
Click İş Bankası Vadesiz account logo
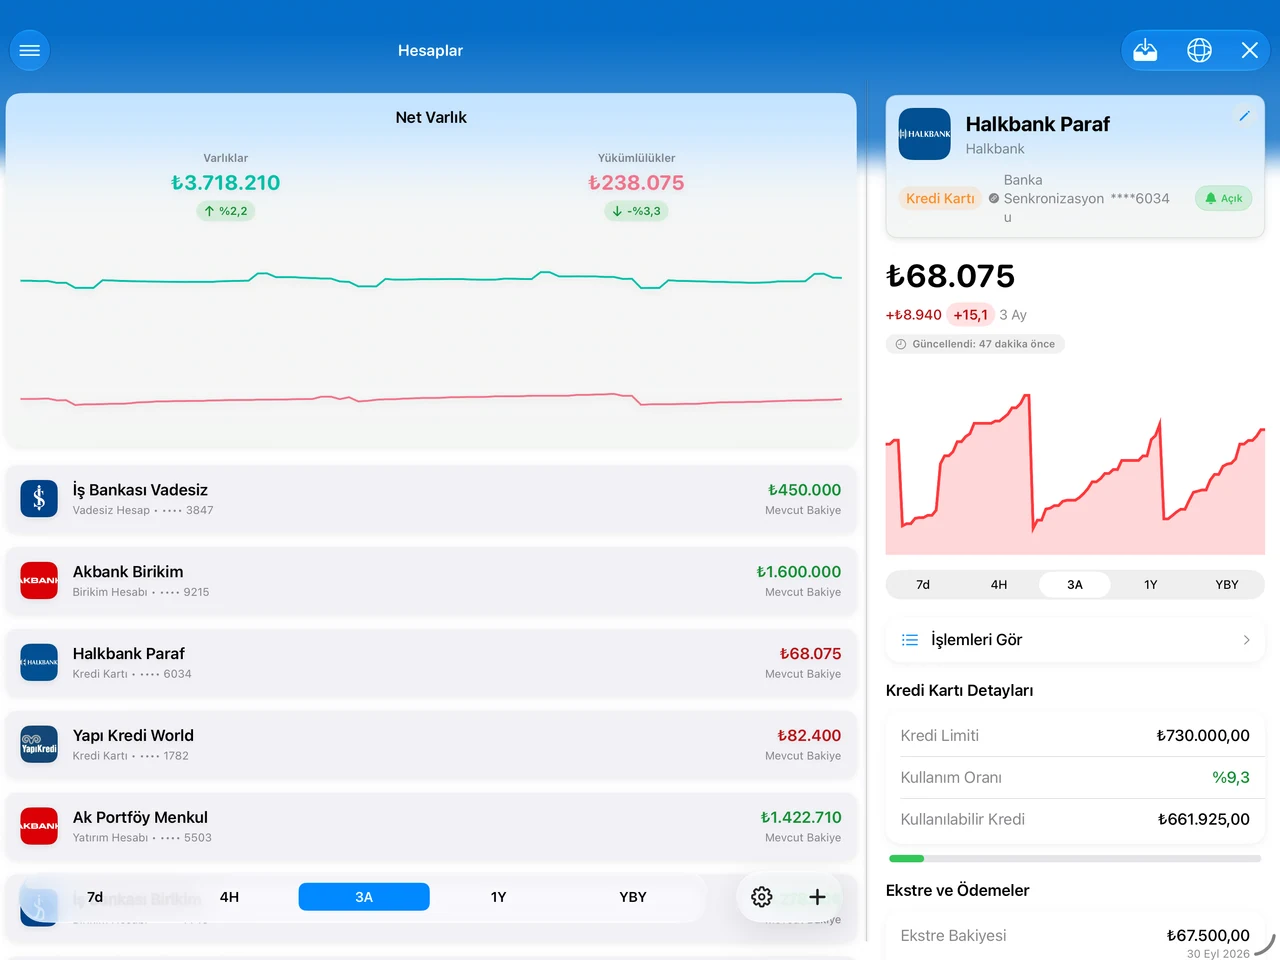pos(39,498)
